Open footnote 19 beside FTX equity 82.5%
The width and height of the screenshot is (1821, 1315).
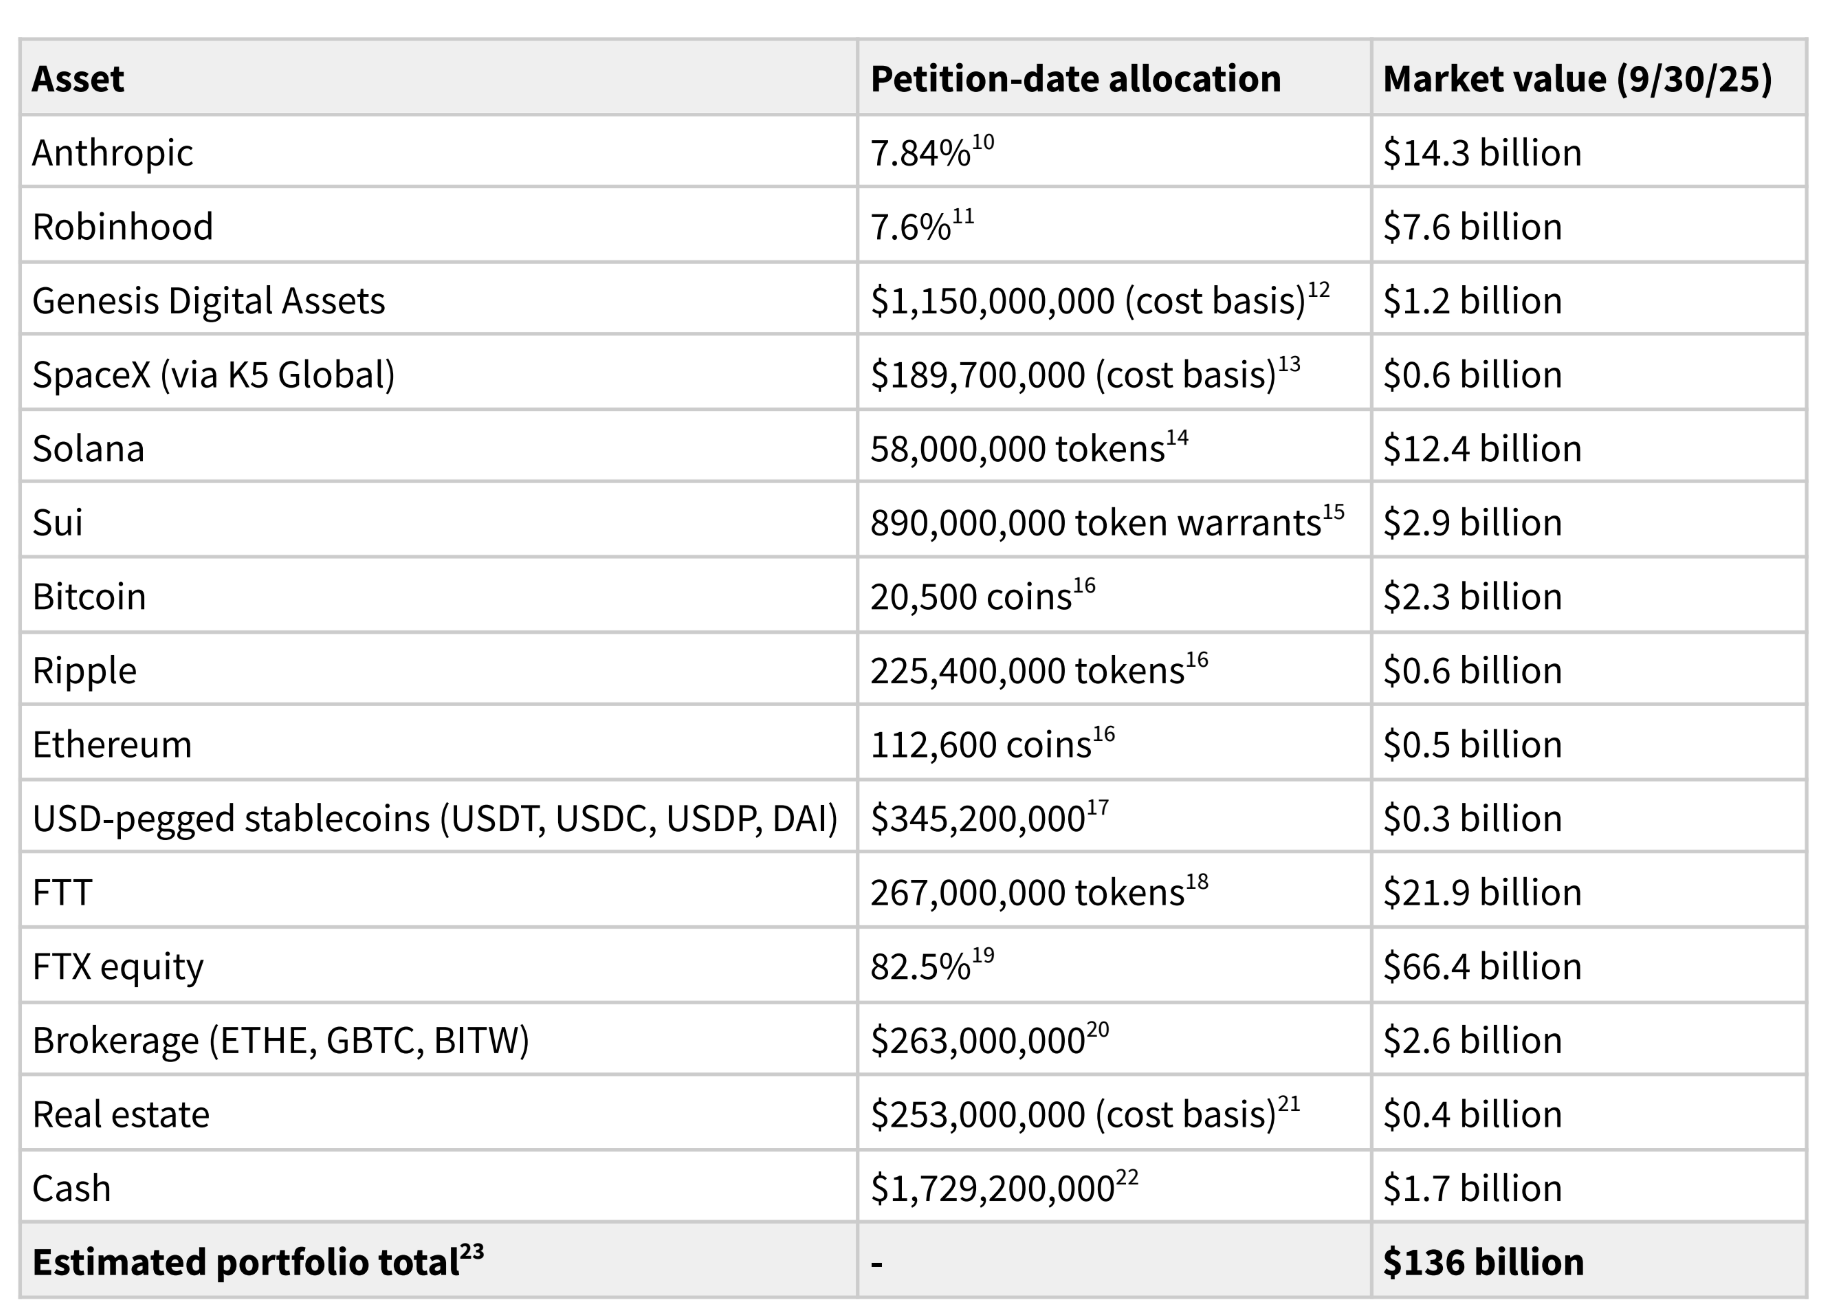click(x=983, y=956)
